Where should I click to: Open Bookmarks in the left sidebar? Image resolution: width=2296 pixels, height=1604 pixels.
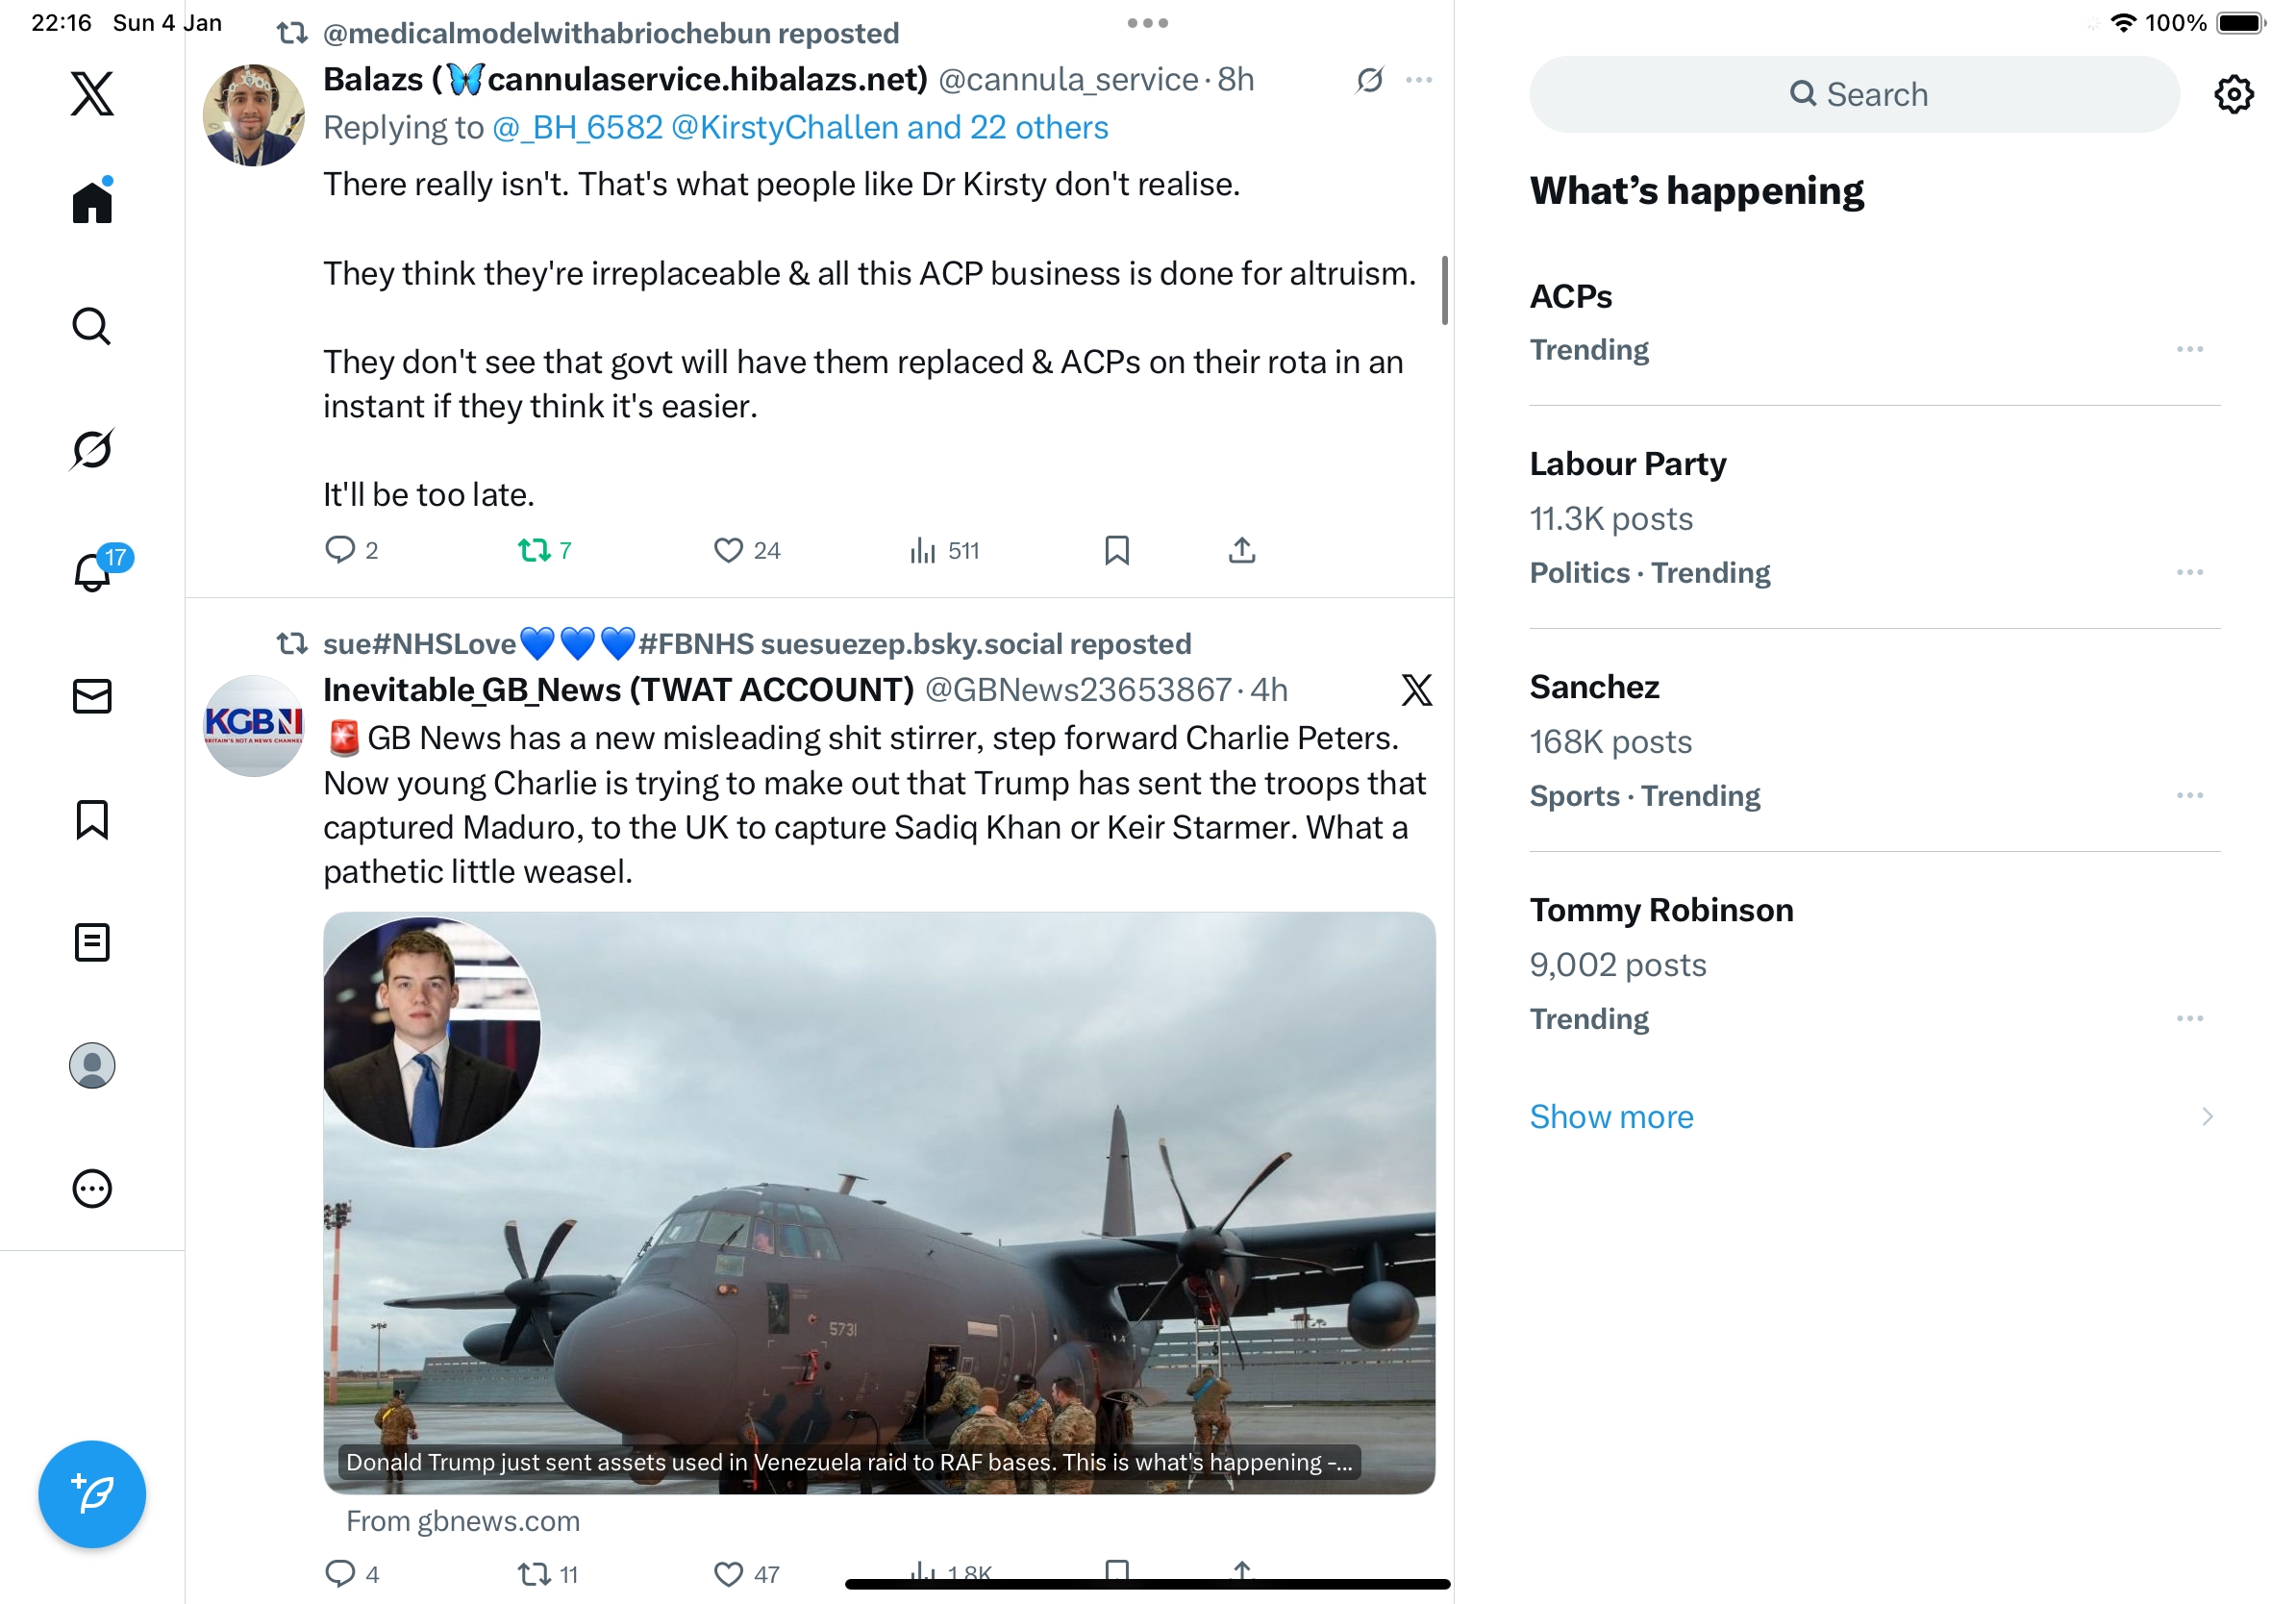[x=92, y=819]
